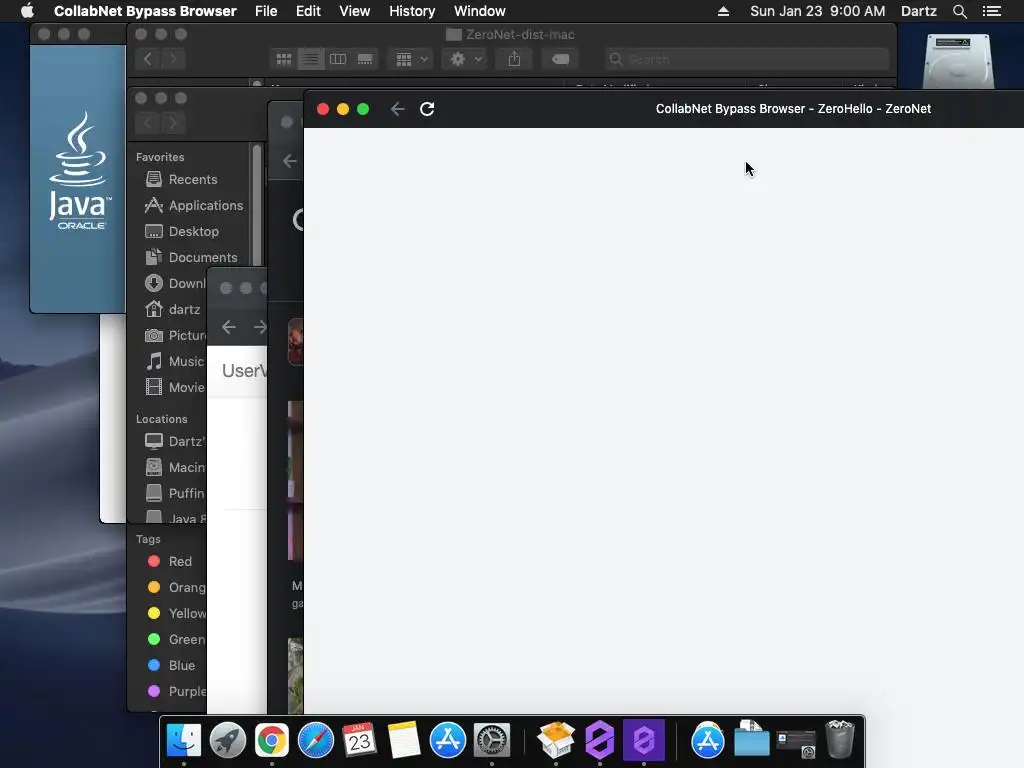Select Music in the Finder sidebar

tap(174, 361)
